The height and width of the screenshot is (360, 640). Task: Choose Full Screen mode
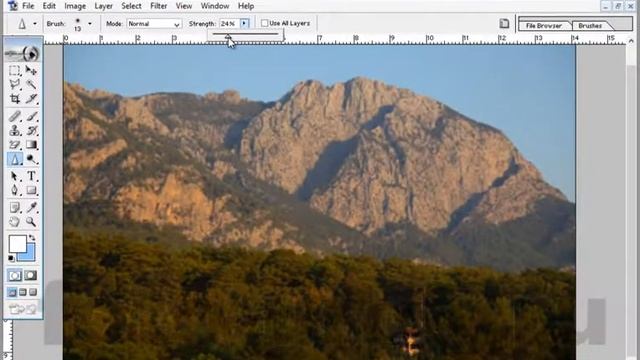pos(33,292)
